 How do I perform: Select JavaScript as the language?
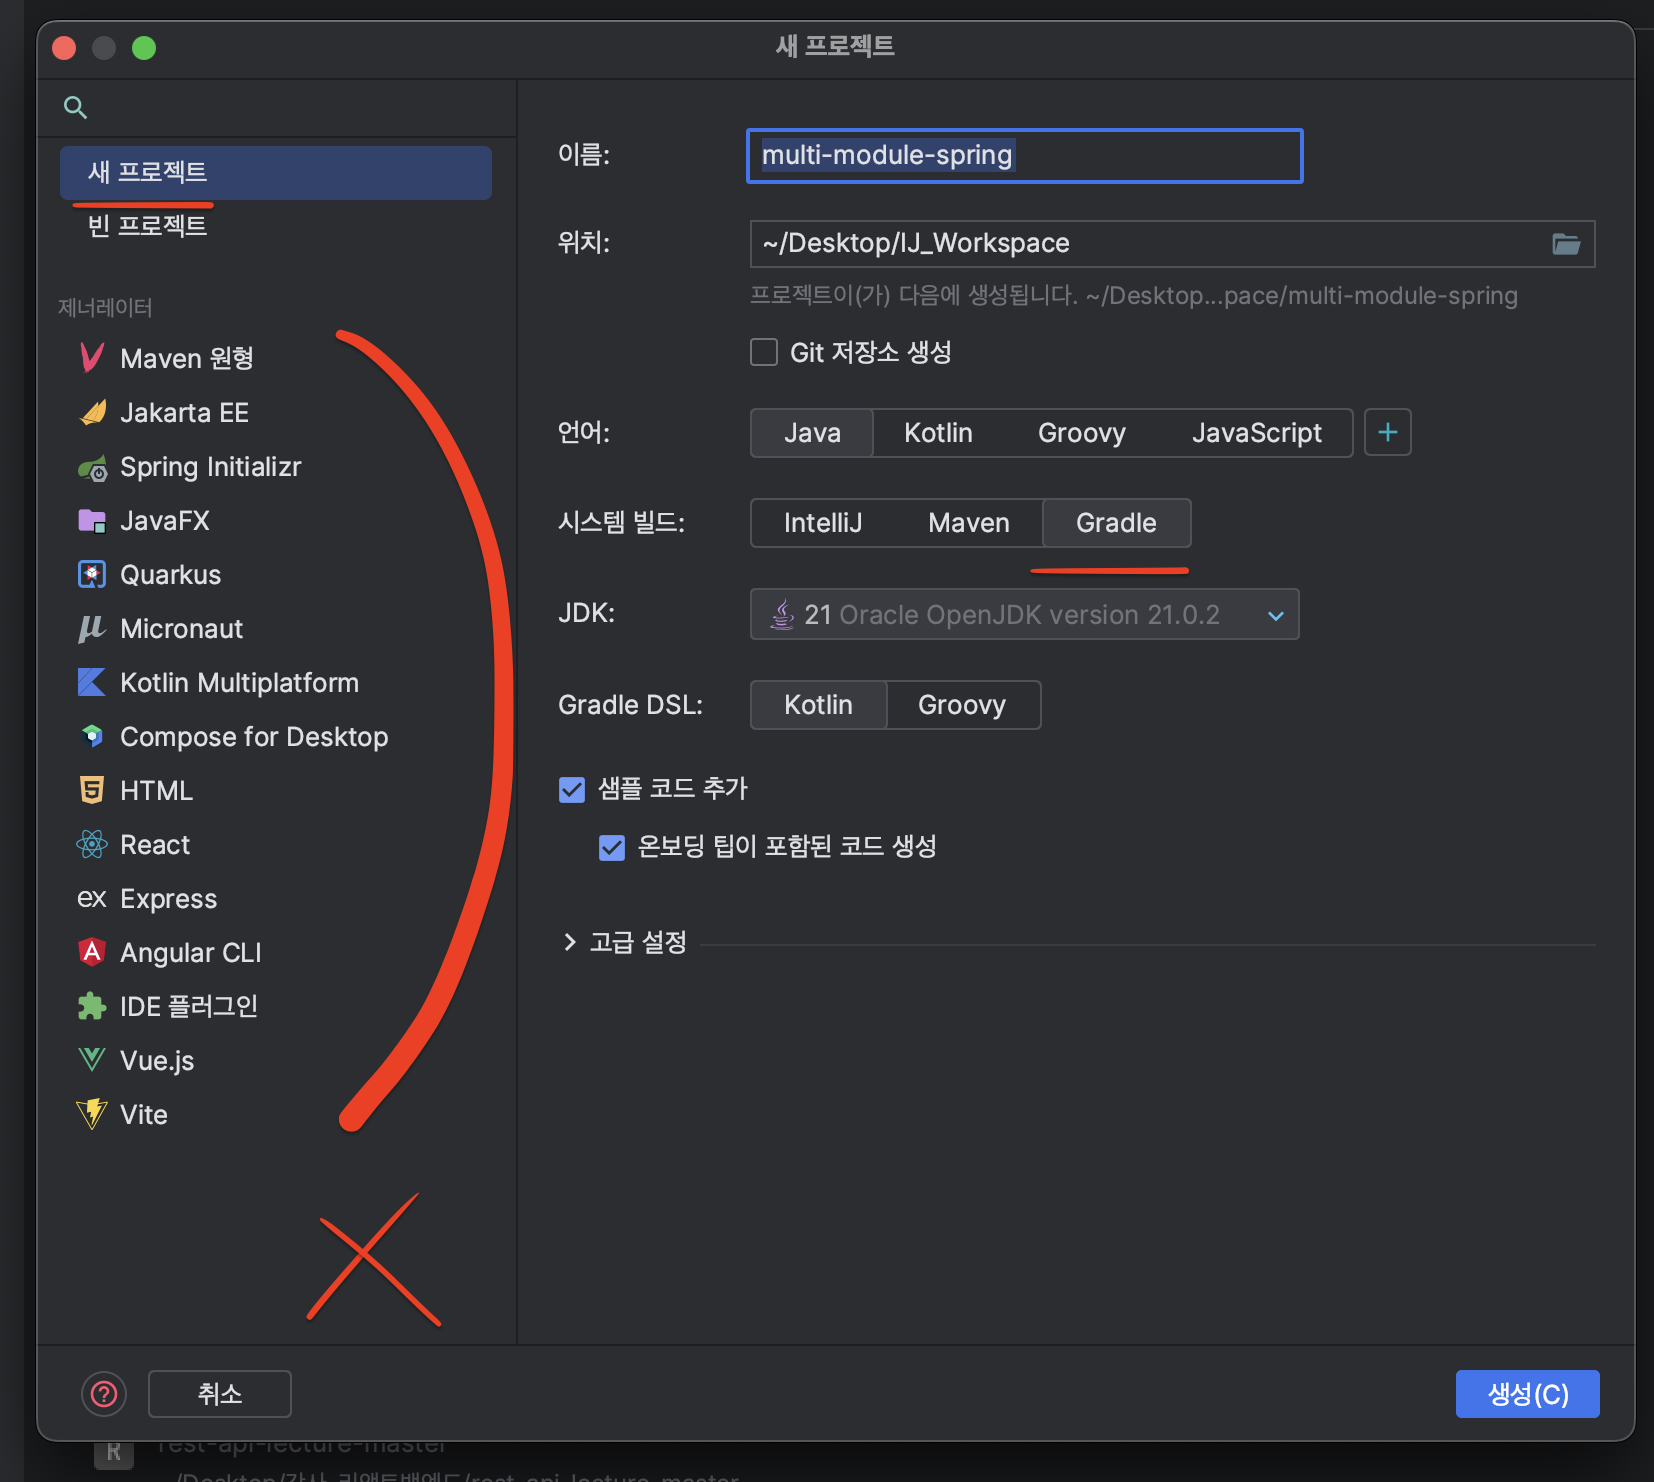[1257, 433]
